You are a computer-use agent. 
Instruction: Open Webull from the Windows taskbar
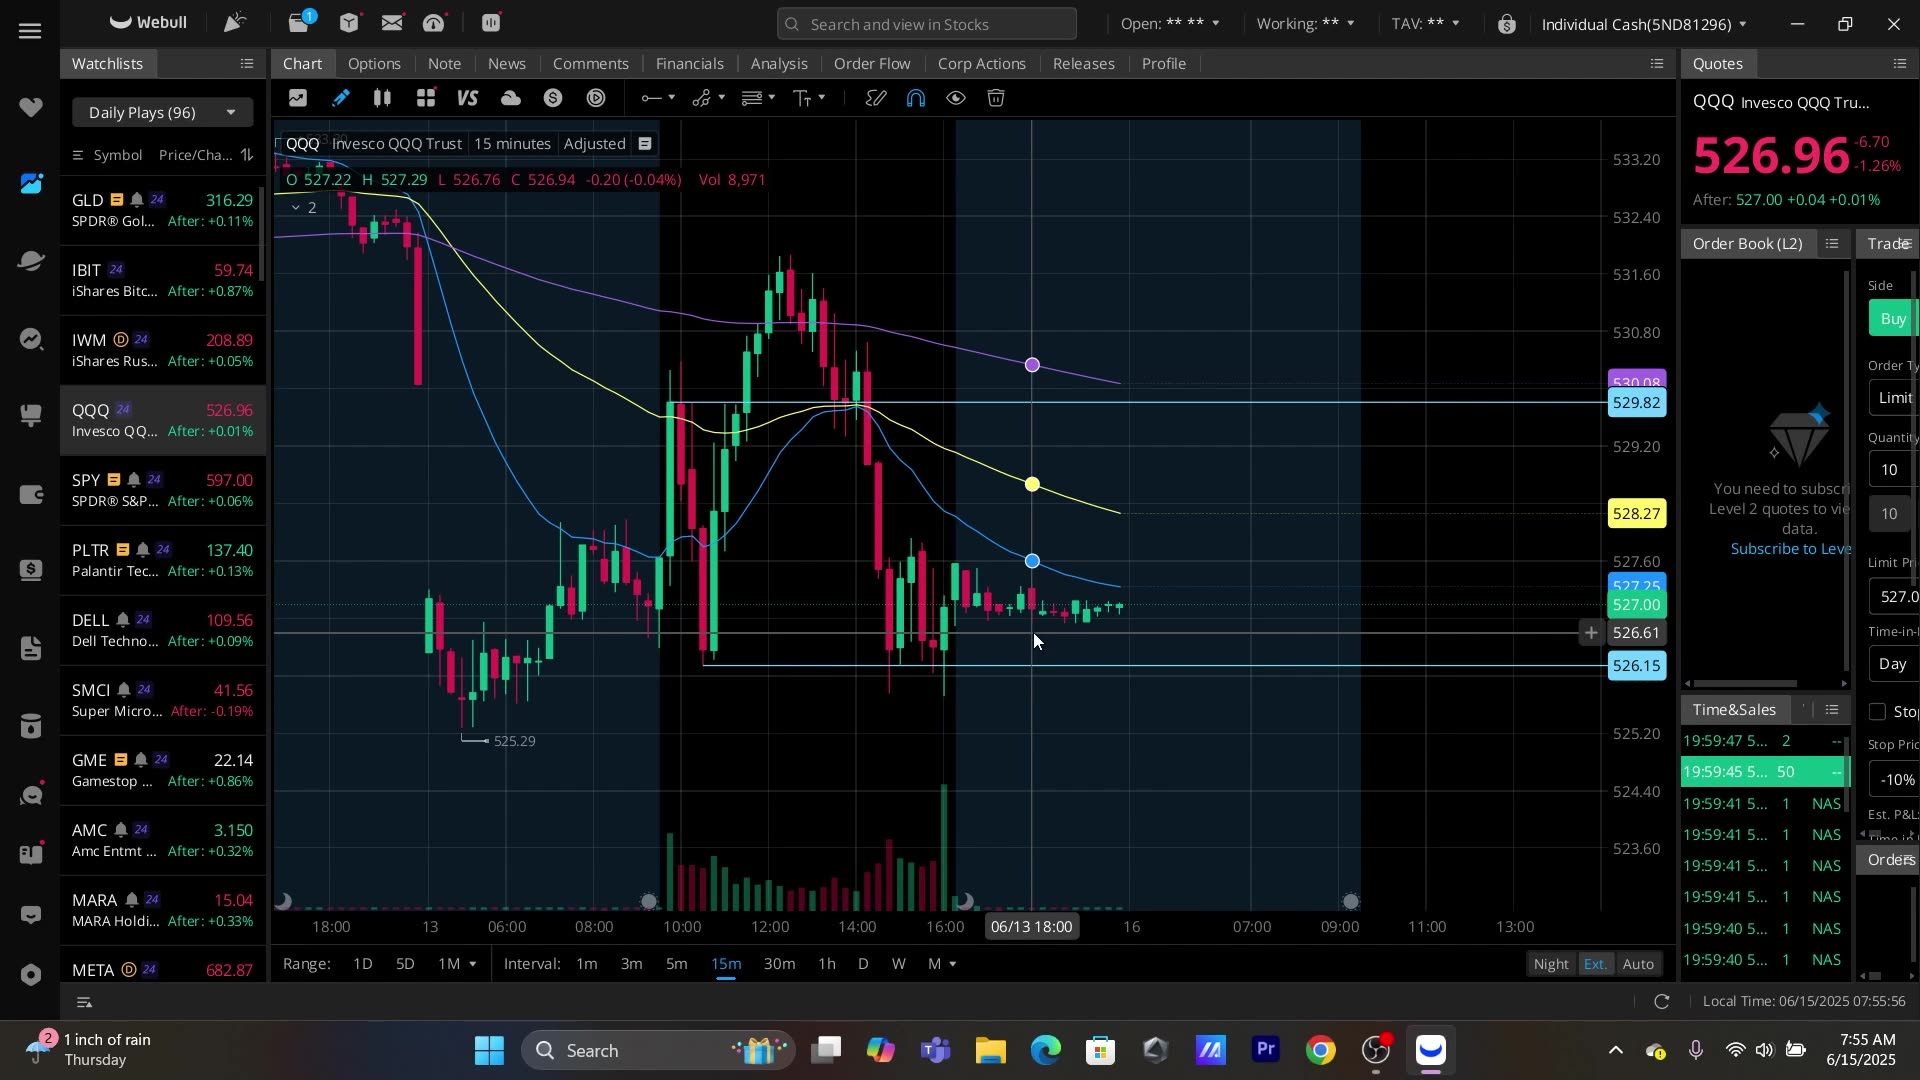tap(1431, 1050)
